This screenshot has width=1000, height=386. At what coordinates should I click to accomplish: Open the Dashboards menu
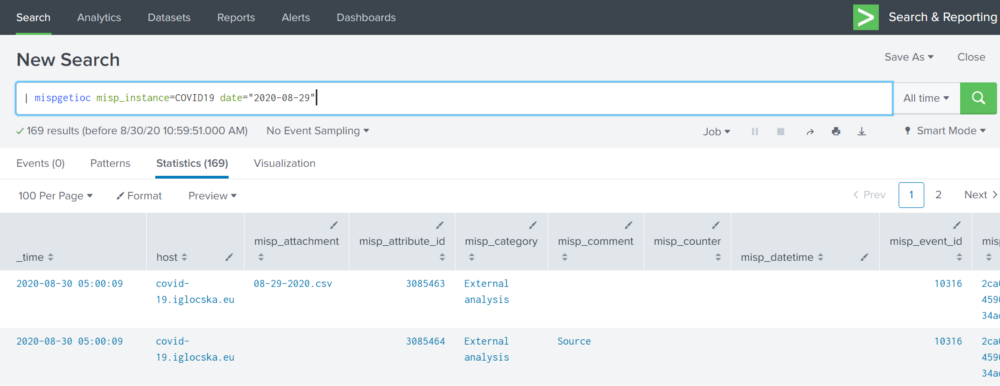click(366, 18)
